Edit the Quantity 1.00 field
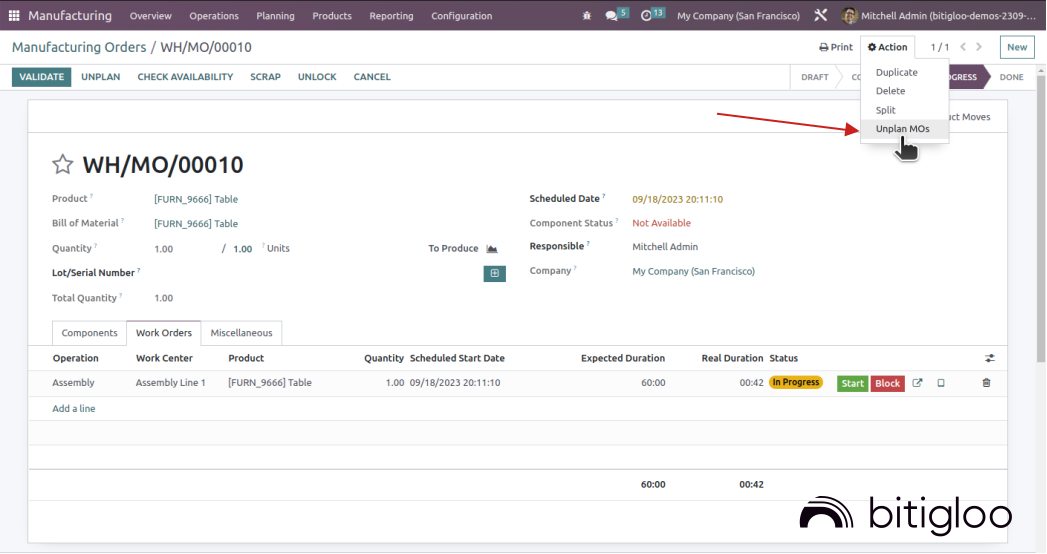The image size is (1047, 554). [x=164, y=249]
